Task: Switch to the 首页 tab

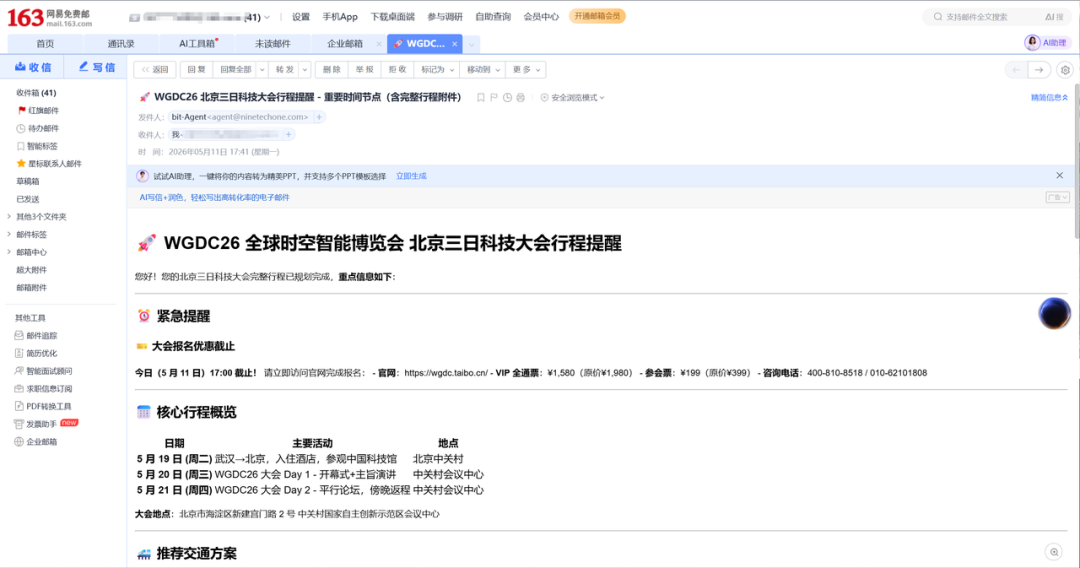Action: tap(45, 43)
